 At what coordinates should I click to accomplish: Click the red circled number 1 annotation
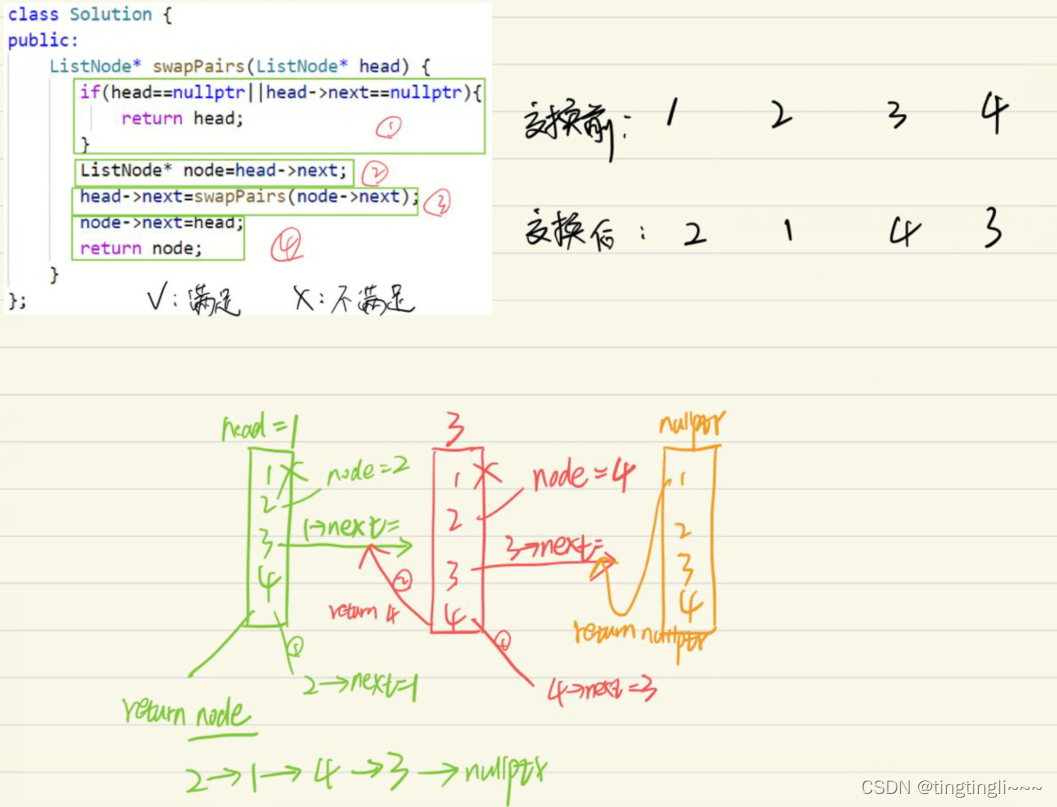pyautogui.click(x=389, y=126)
